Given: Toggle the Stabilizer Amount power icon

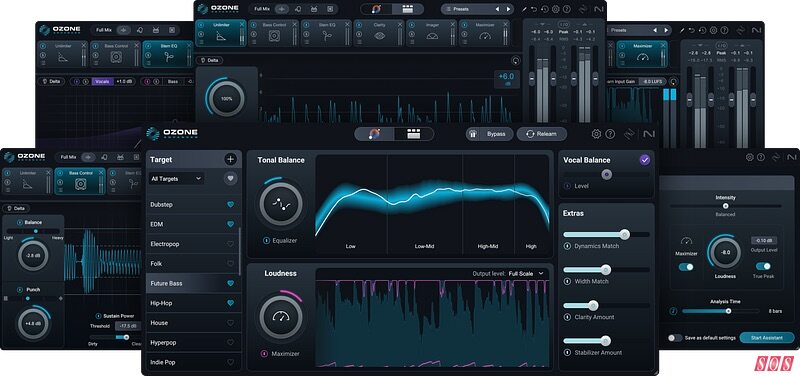Looking at the screenshot, I should click(567, 353).
